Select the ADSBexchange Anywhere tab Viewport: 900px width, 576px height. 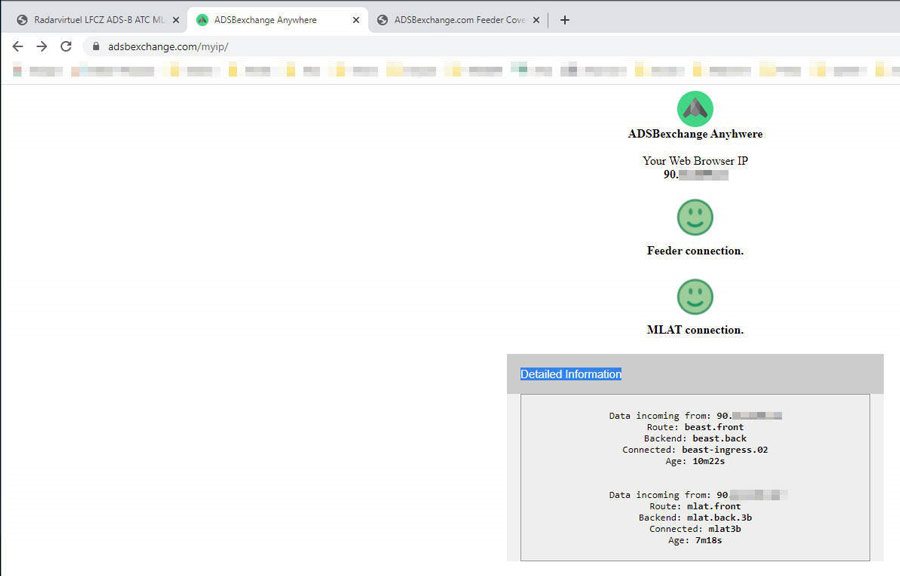pyautogui.click(x=278, y=20)
